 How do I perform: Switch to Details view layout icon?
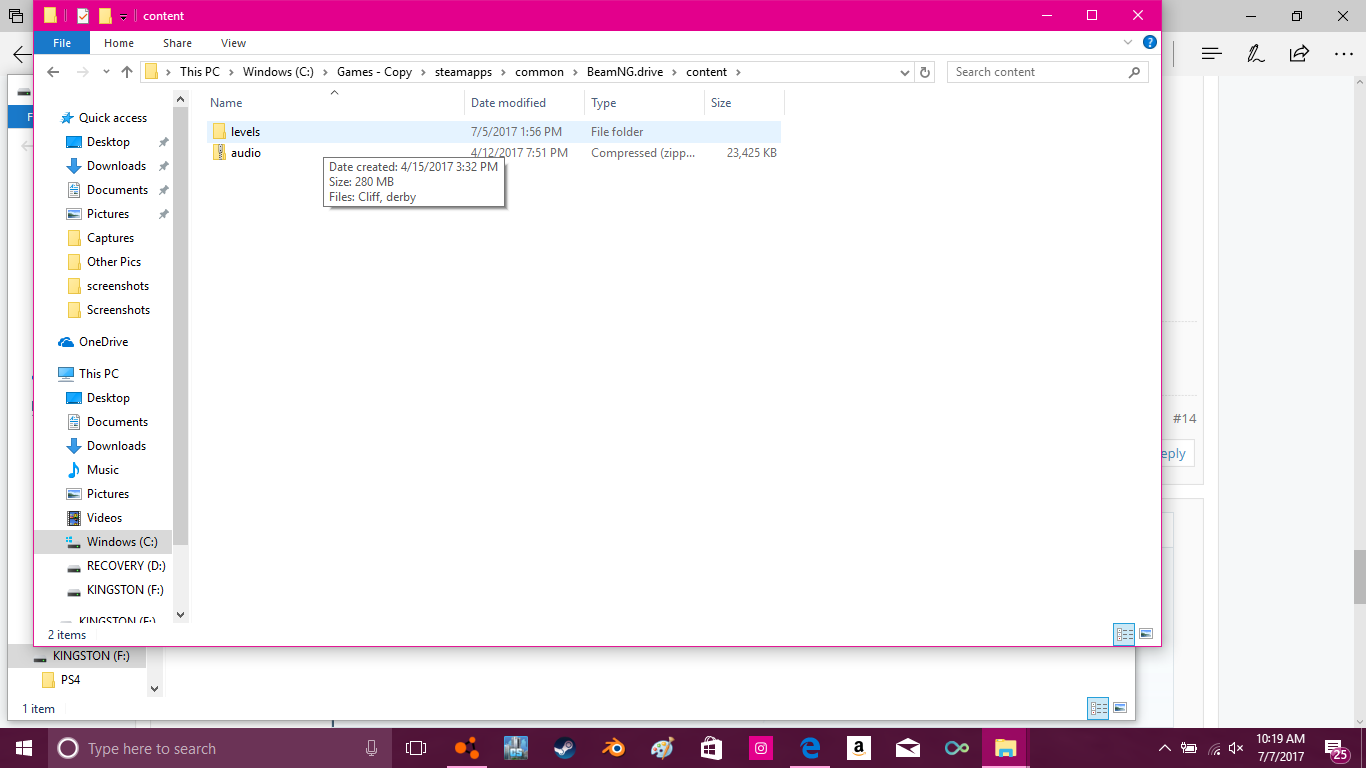point(1124,634)
